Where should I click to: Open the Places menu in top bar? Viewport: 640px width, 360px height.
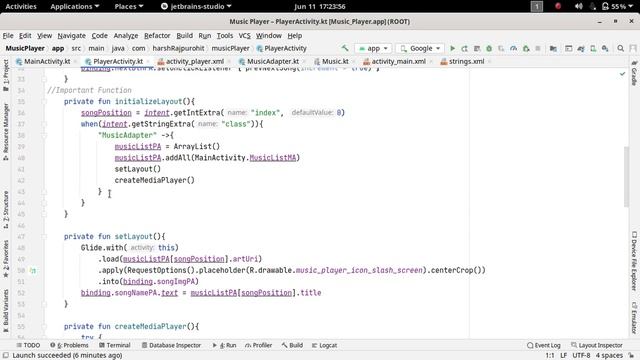pyautogui.click(x=129, y=6)
